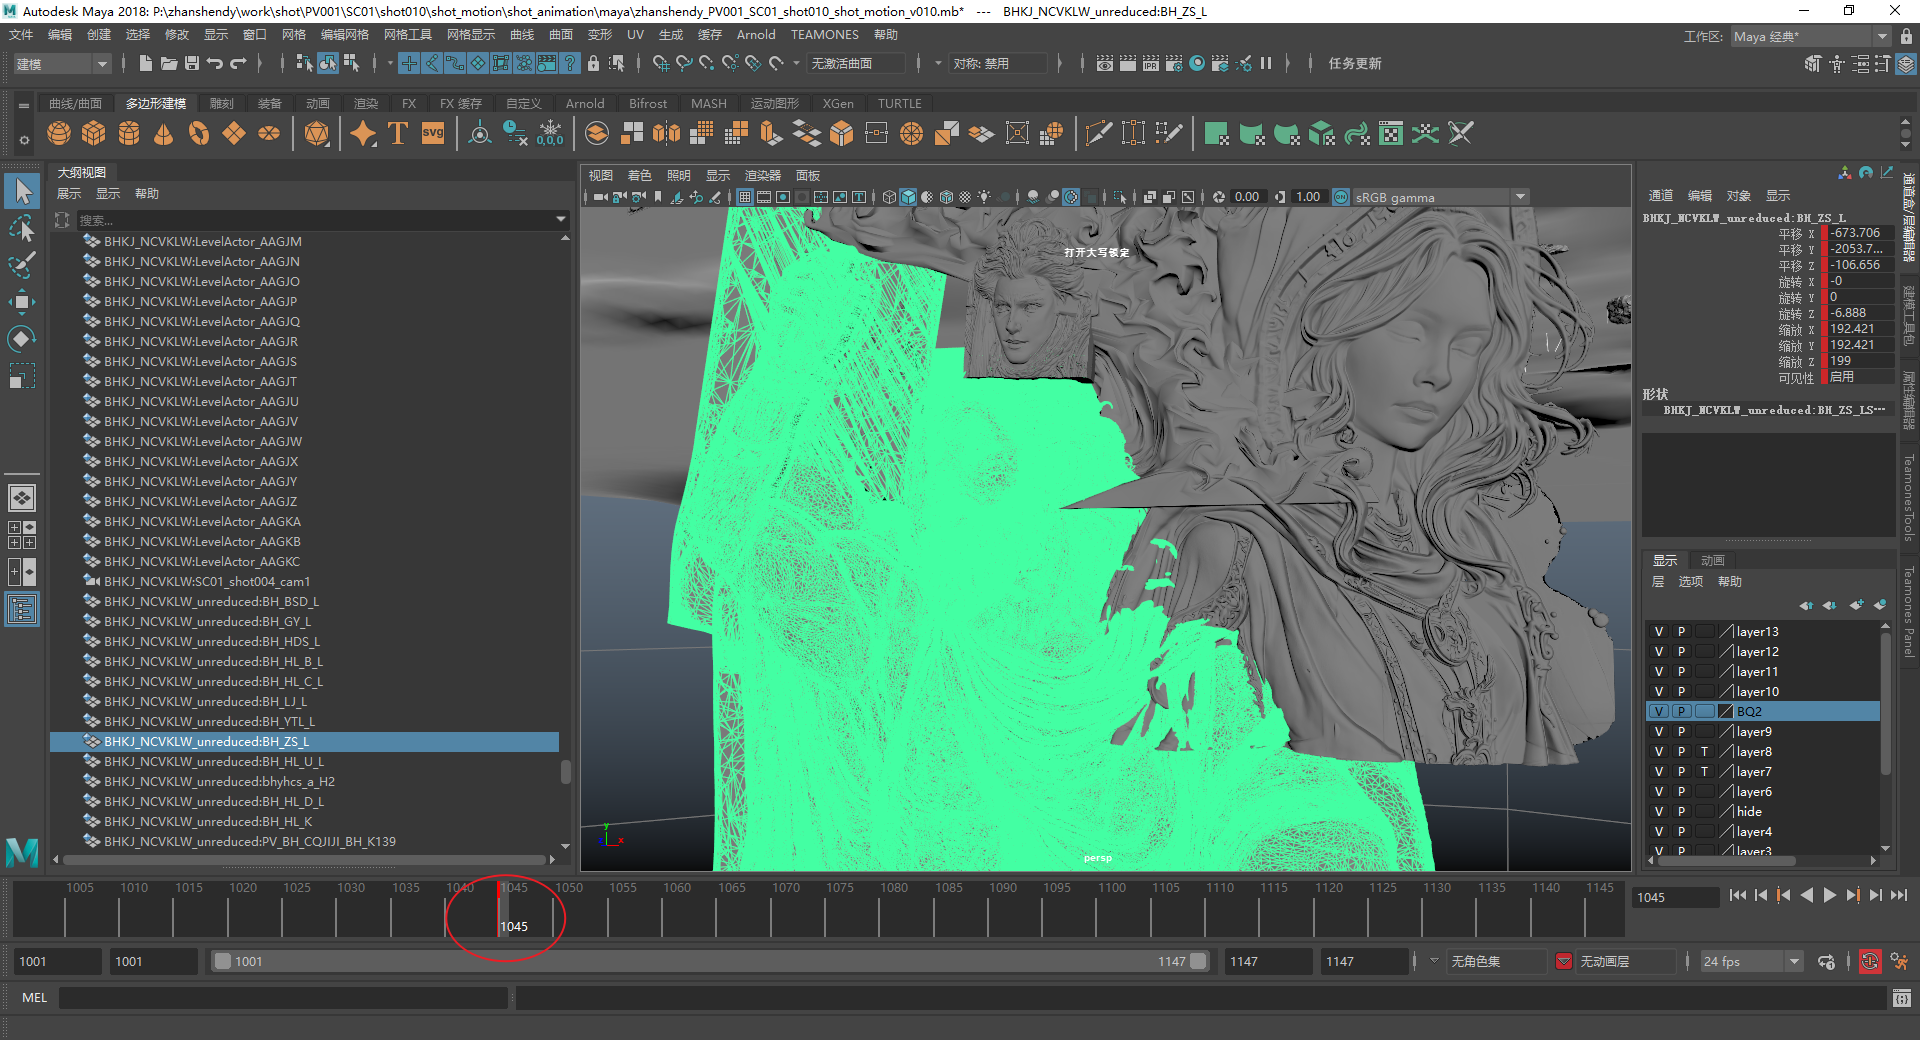Click the current frame field showing 1045
This screenshot has height=1040, width=1920.
coord(1674,897)
